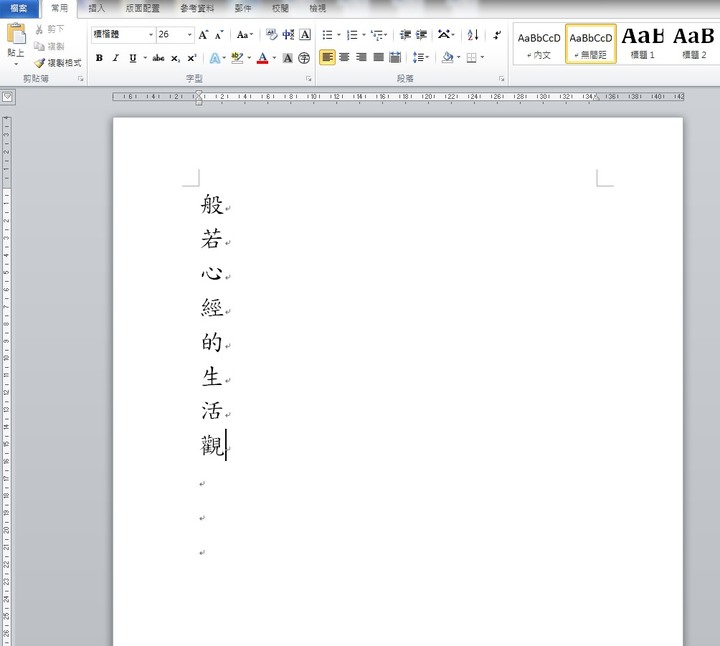Toggle subscript formatting
Screen dimensions: 720x646
point(175,58)
